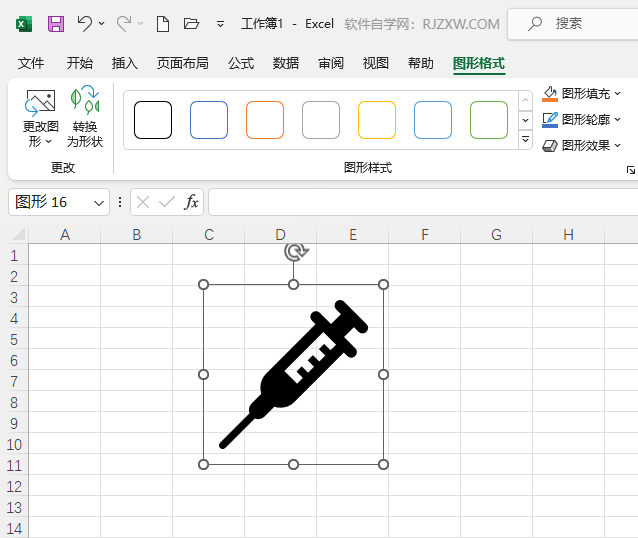Save the workbook with the floppy icon
Screen dimensions: 638x538
click(56, 24)
